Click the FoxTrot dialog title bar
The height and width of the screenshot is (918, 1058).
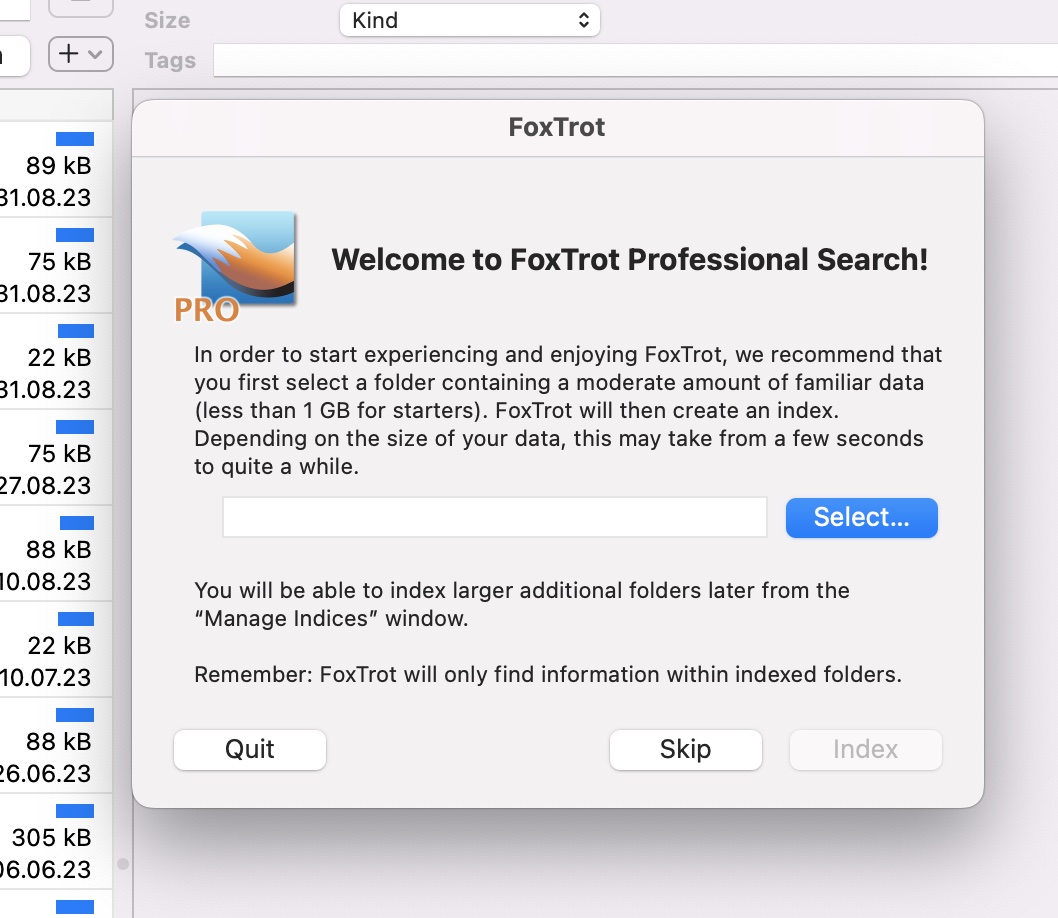click(557, 128)
